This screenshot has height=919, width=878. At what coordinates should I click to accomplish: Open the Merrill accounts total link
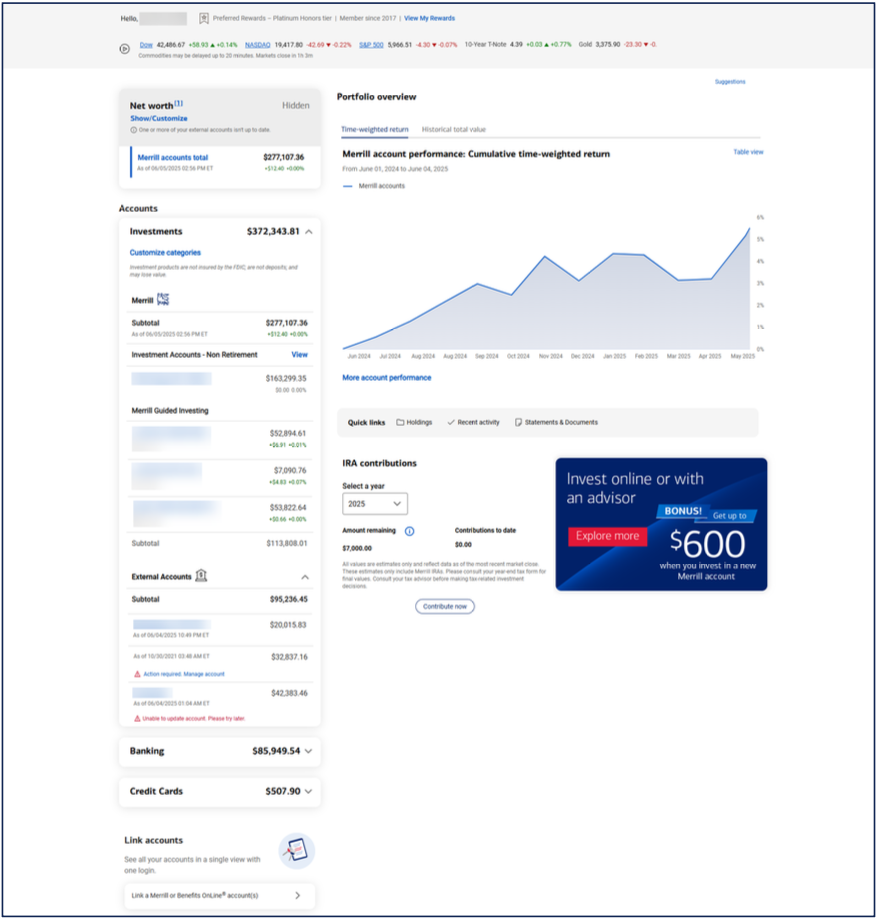point(172,157)
